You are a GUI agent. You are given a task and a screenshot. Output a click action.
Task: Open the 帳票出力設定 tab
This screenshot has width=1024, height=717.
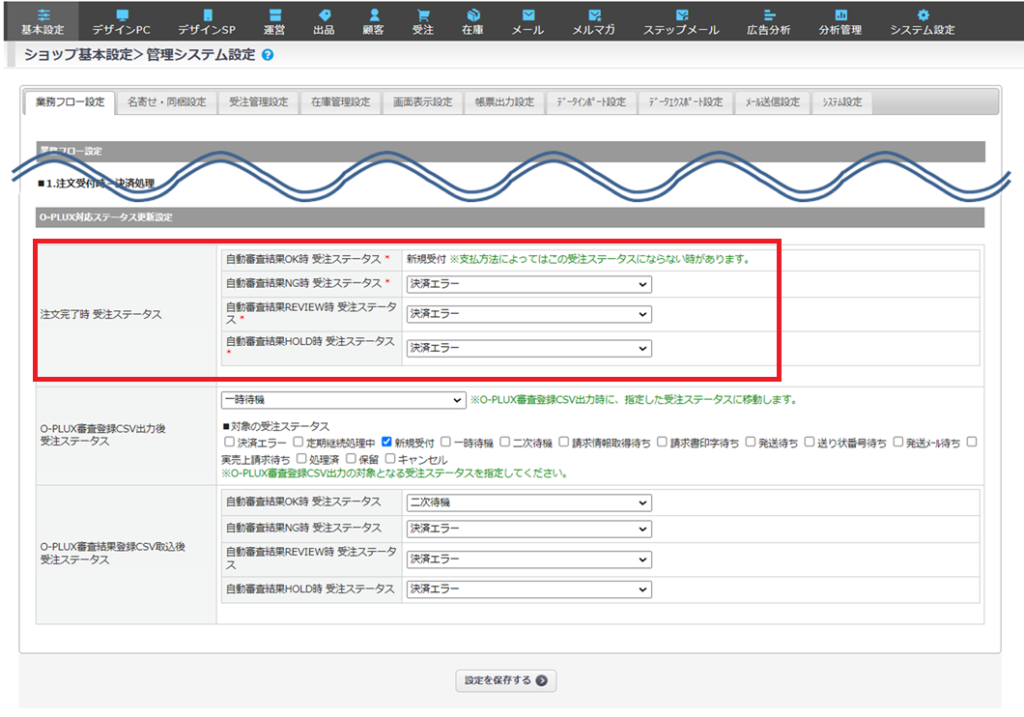pos(504,102)
